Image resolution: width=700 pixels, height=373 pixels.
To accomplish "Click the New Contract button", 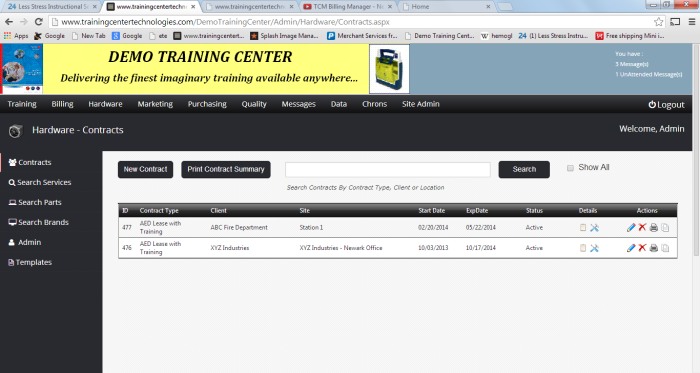I will 146,170.
